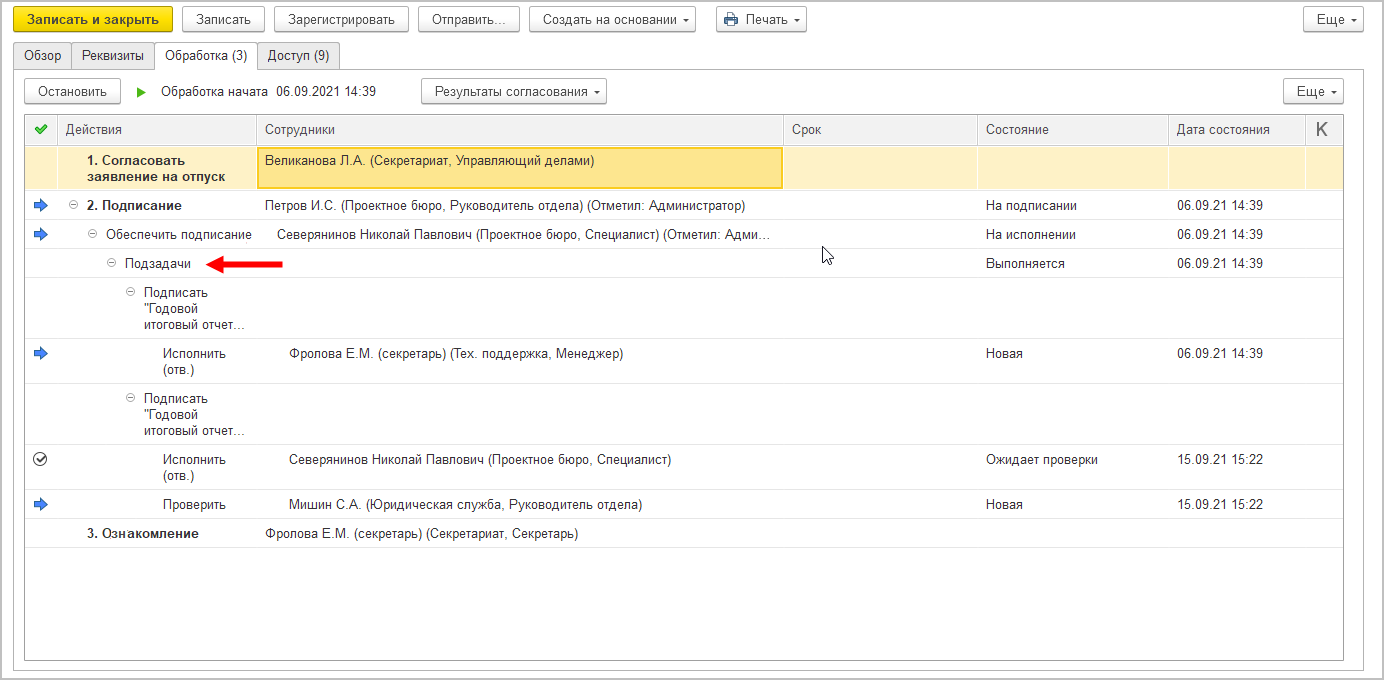Open Результаты согласования dropdown

point(513,92)
